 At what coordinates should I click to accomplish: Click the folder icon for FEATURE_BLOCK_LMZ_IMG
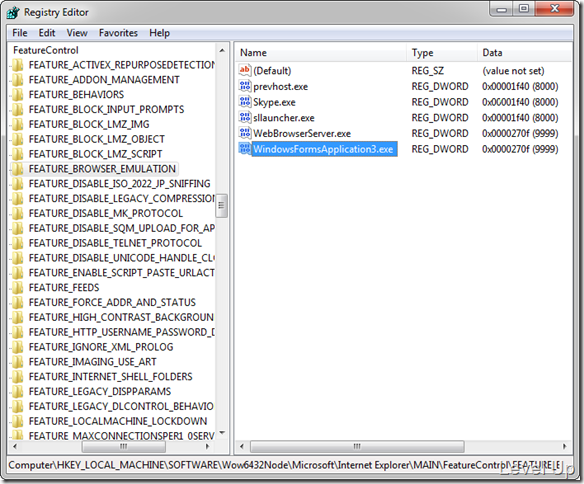(x=17, y=124)
